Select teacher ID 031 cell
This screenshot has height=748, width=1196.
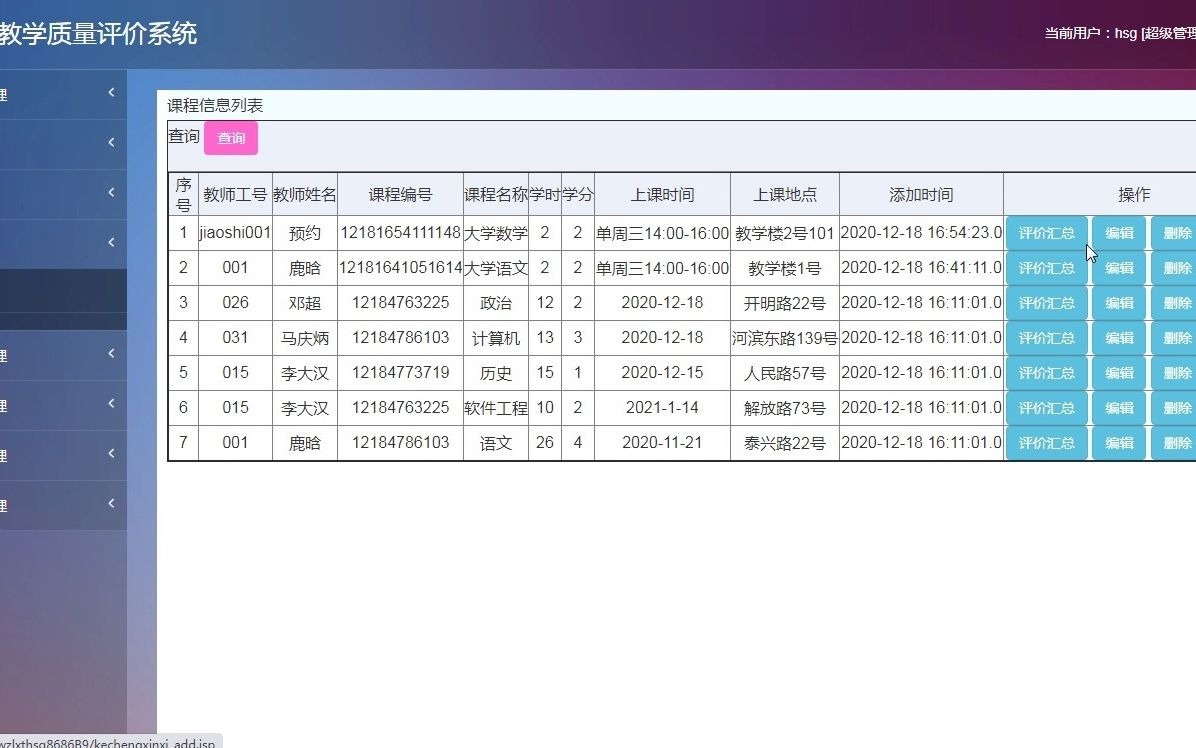click(x=235, y=339)
